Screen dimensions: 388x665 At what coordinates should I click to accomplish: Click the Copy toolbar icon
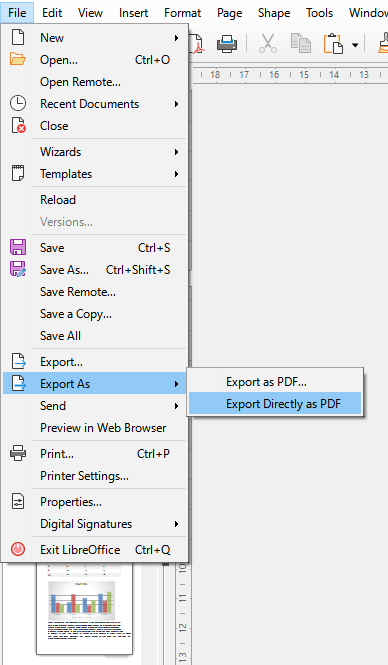pos(301,44)
